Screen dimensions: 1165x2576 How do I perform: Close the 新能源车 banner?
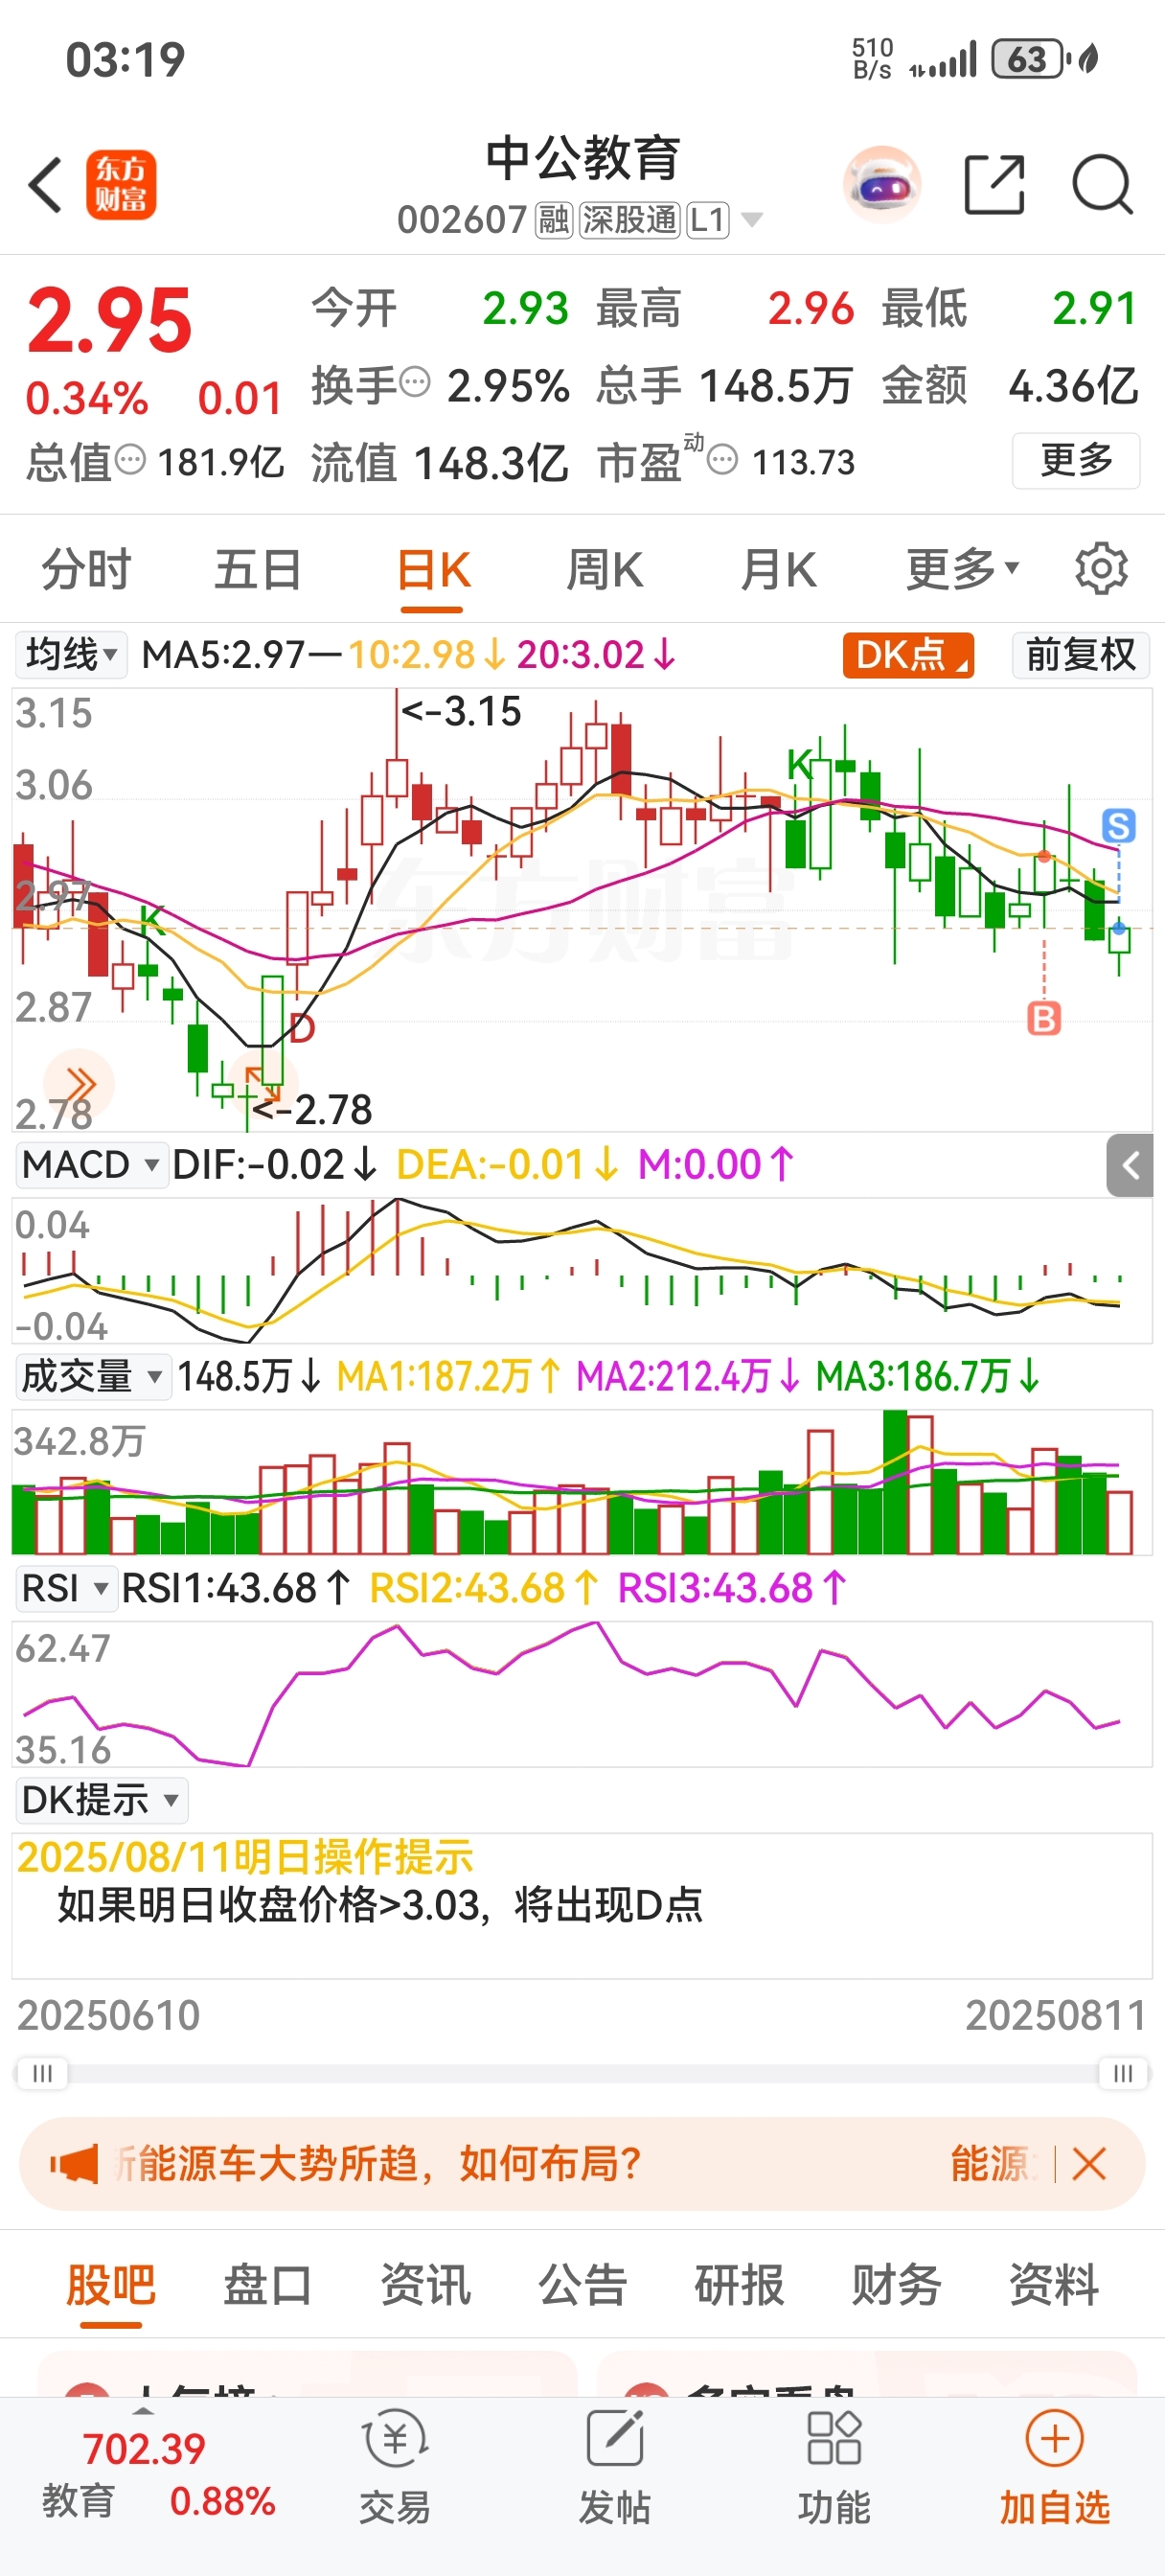1088,2164
